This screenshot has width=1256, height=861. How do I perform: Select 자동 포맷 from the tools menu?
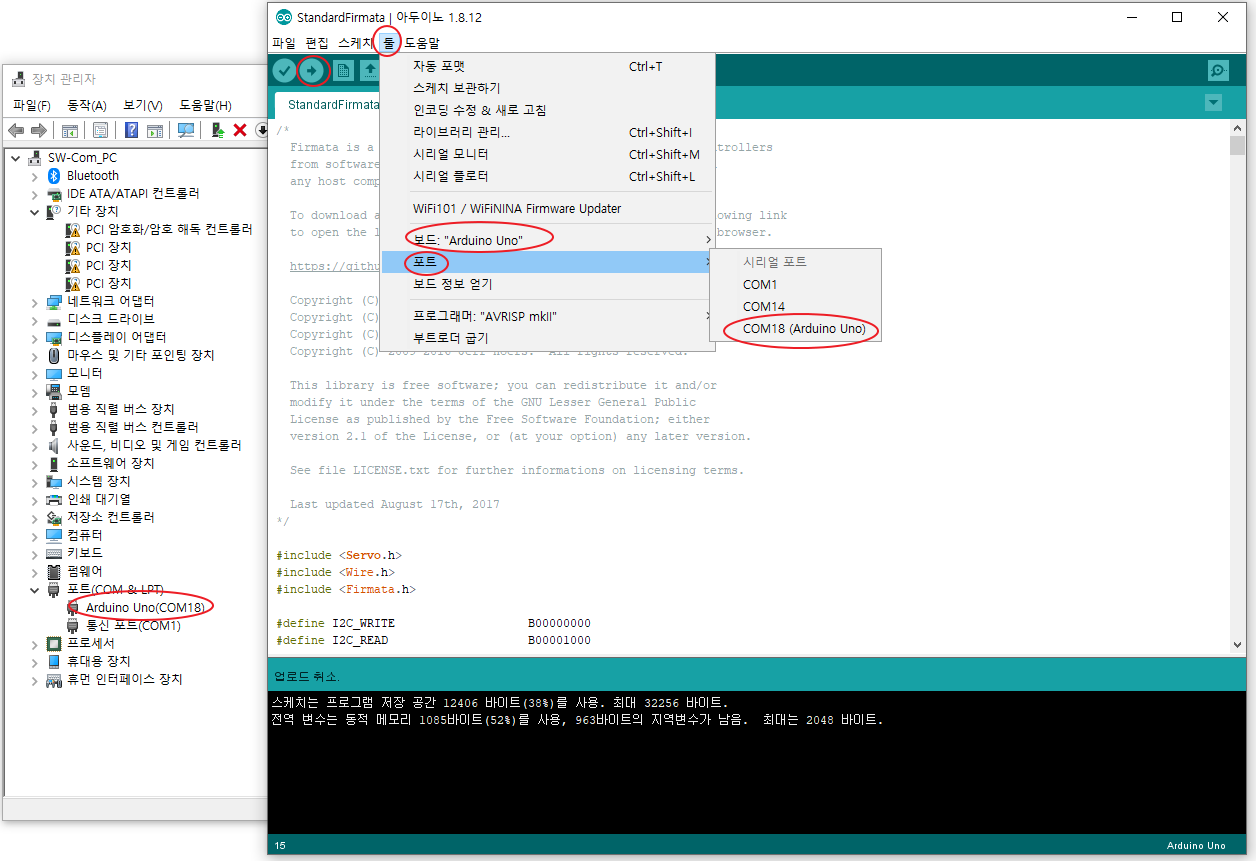click(548, 67)
